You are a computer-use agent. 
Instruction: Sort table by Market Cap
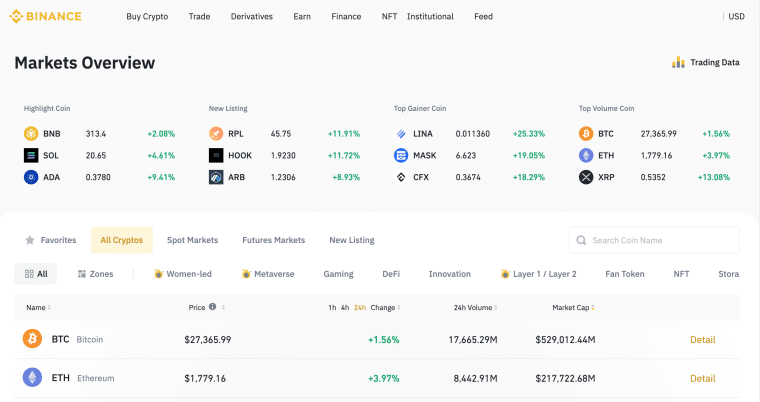pyautogui.click(x=578, y=307)
